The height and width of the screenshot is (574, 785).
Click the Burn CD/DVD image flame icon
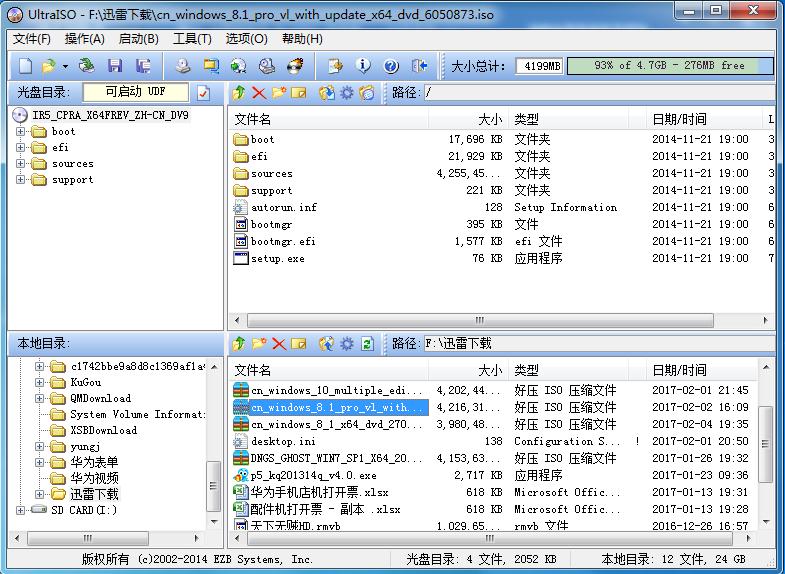pyautogui.click(x=295, y=66)
